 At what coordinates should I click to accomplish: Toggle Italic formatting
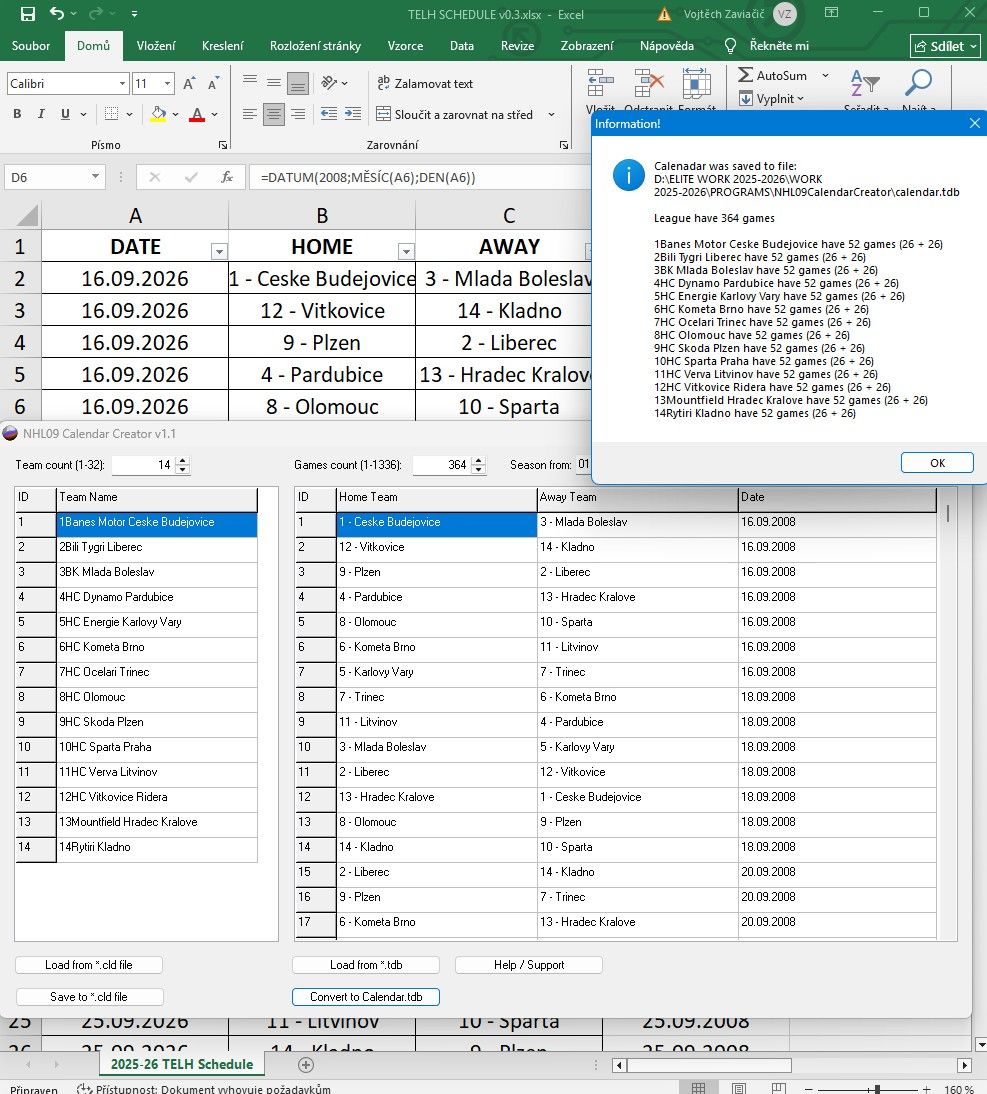pos(41,114)
